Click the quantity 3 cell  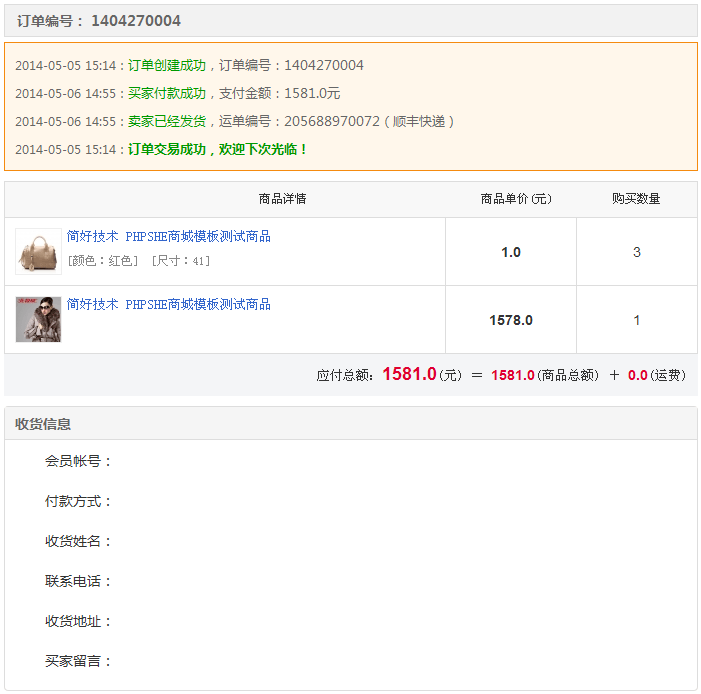(636, 253)
